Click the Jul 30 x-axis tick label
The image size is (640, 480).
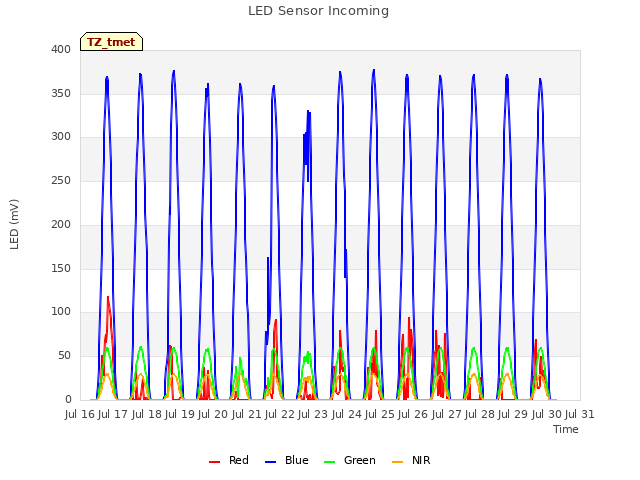click(547, 414)
